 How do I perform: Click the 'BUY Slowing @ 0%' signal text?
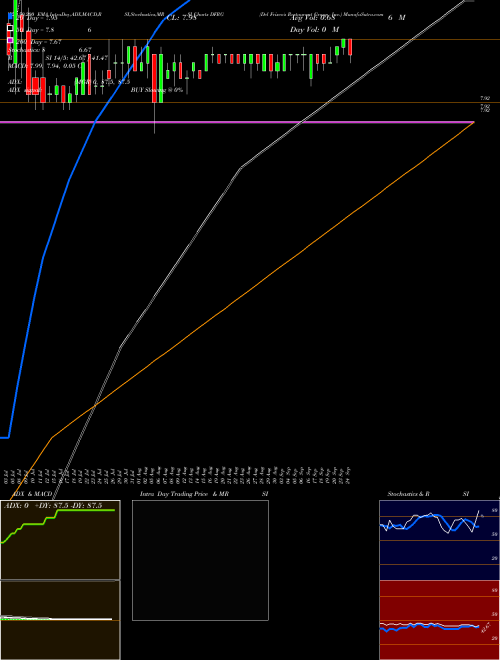(x=157, y=90)
